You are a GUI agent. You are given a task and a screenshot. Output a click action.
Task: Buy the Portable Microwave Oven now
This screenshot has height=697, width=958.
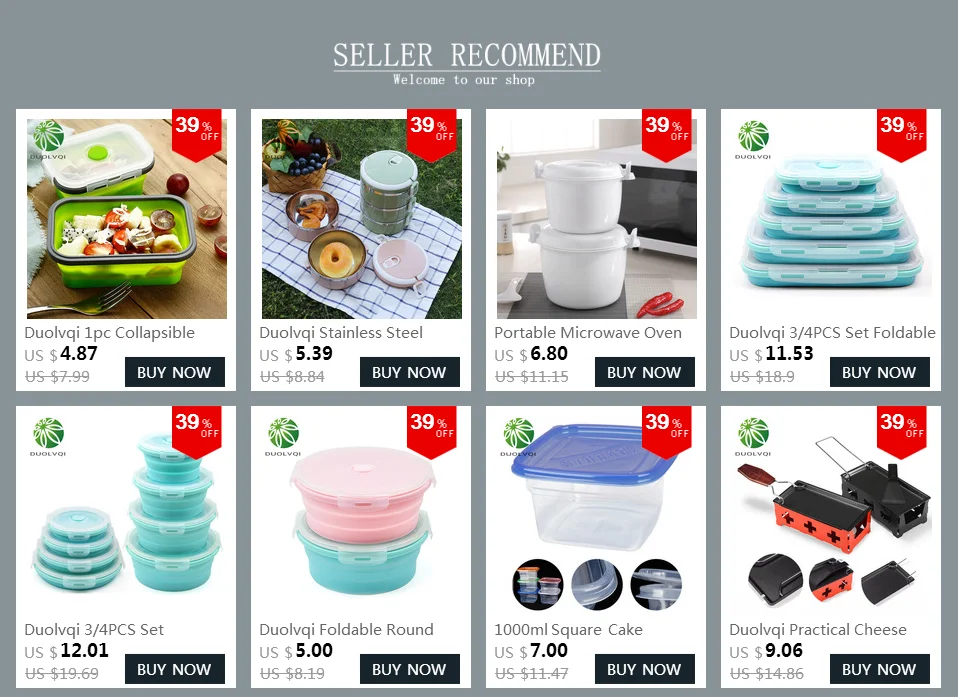tap(645, 372)
